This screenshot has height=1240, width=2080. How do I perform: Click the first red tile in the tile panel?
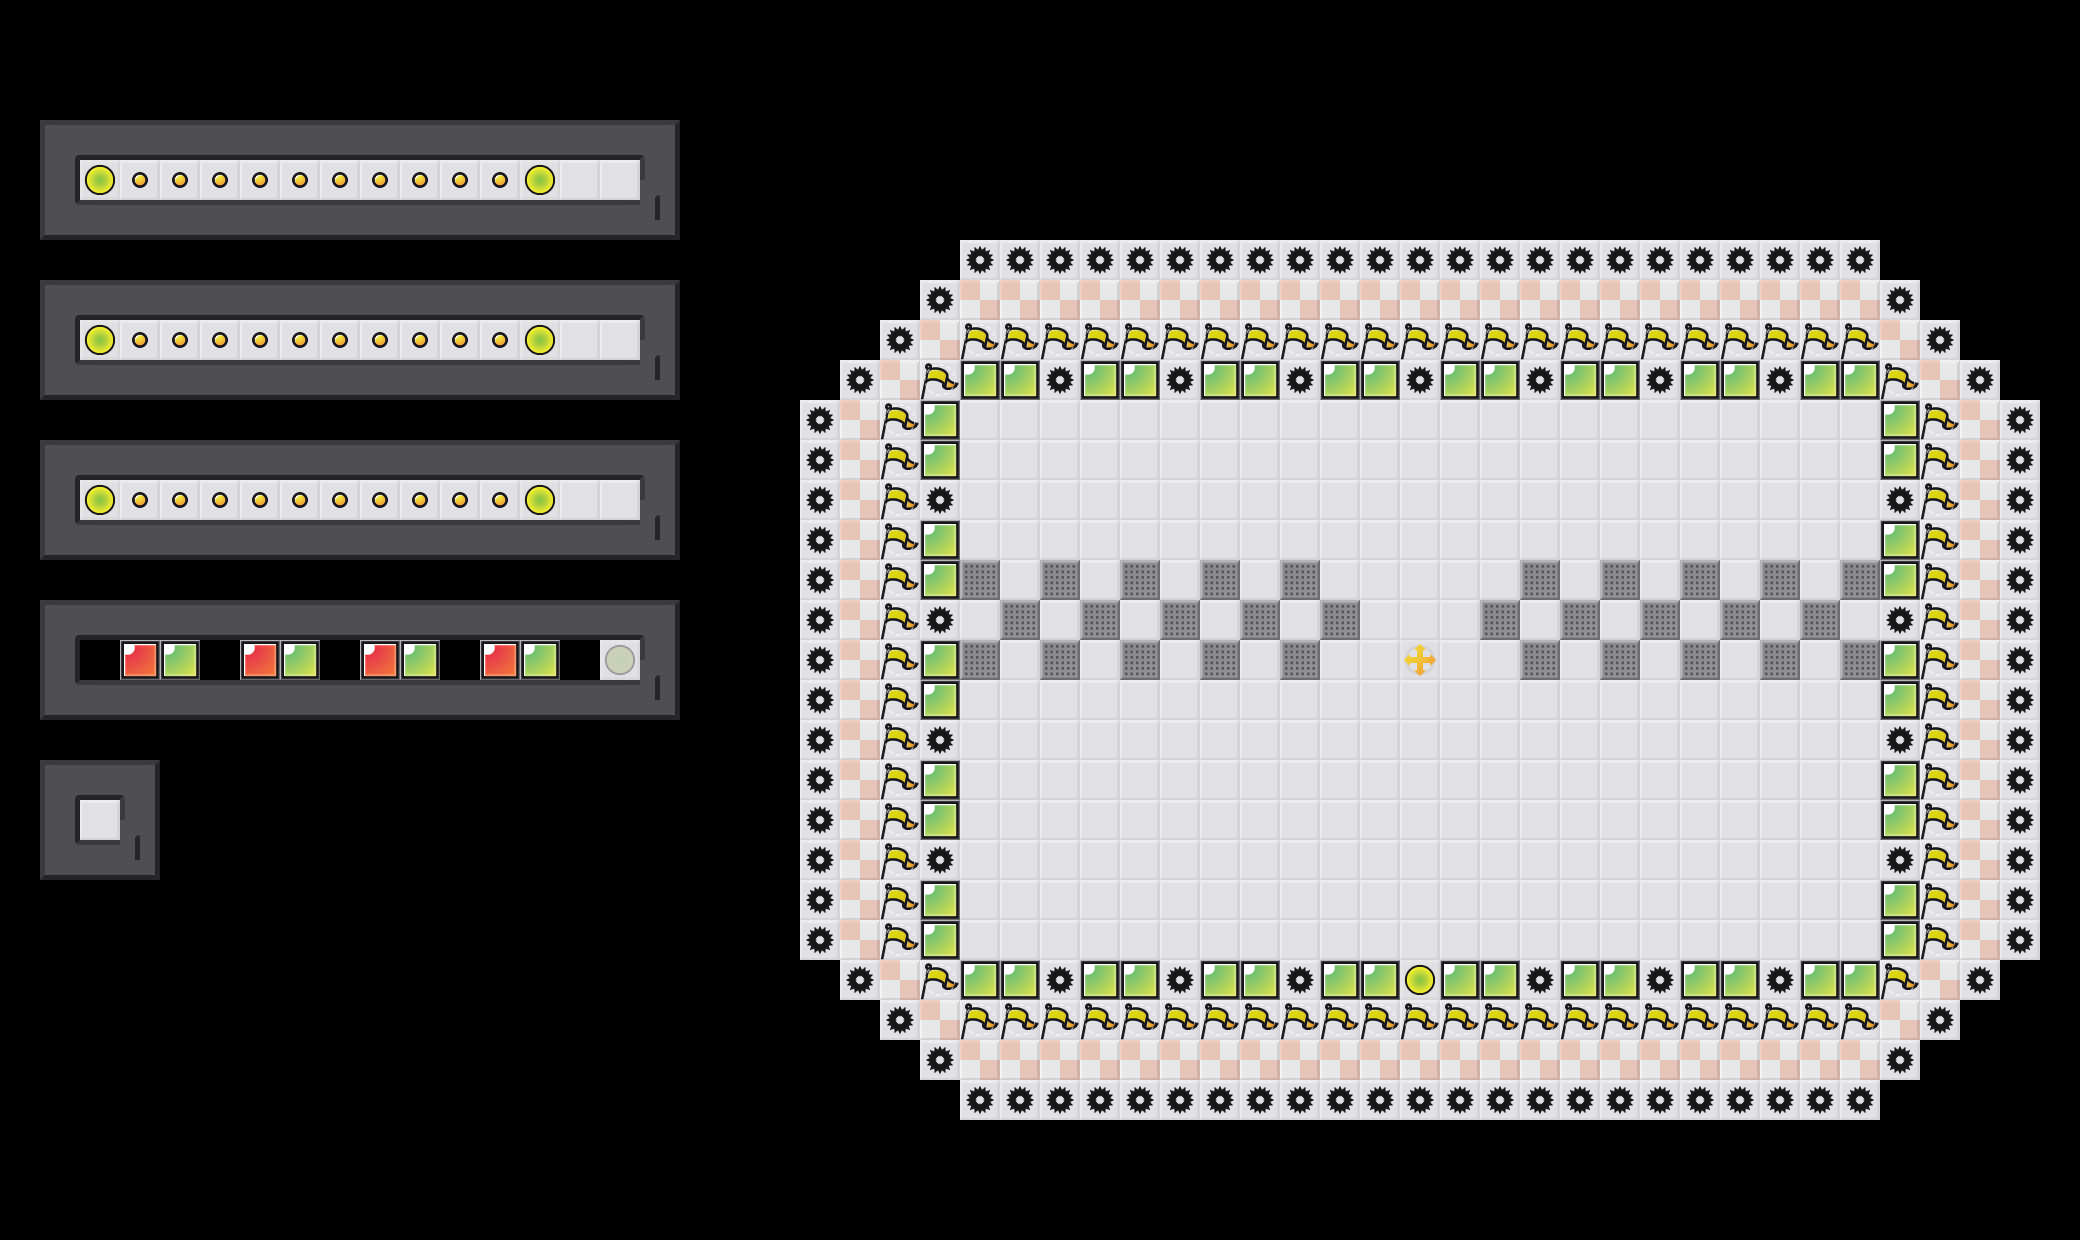[x=140, y=660]
